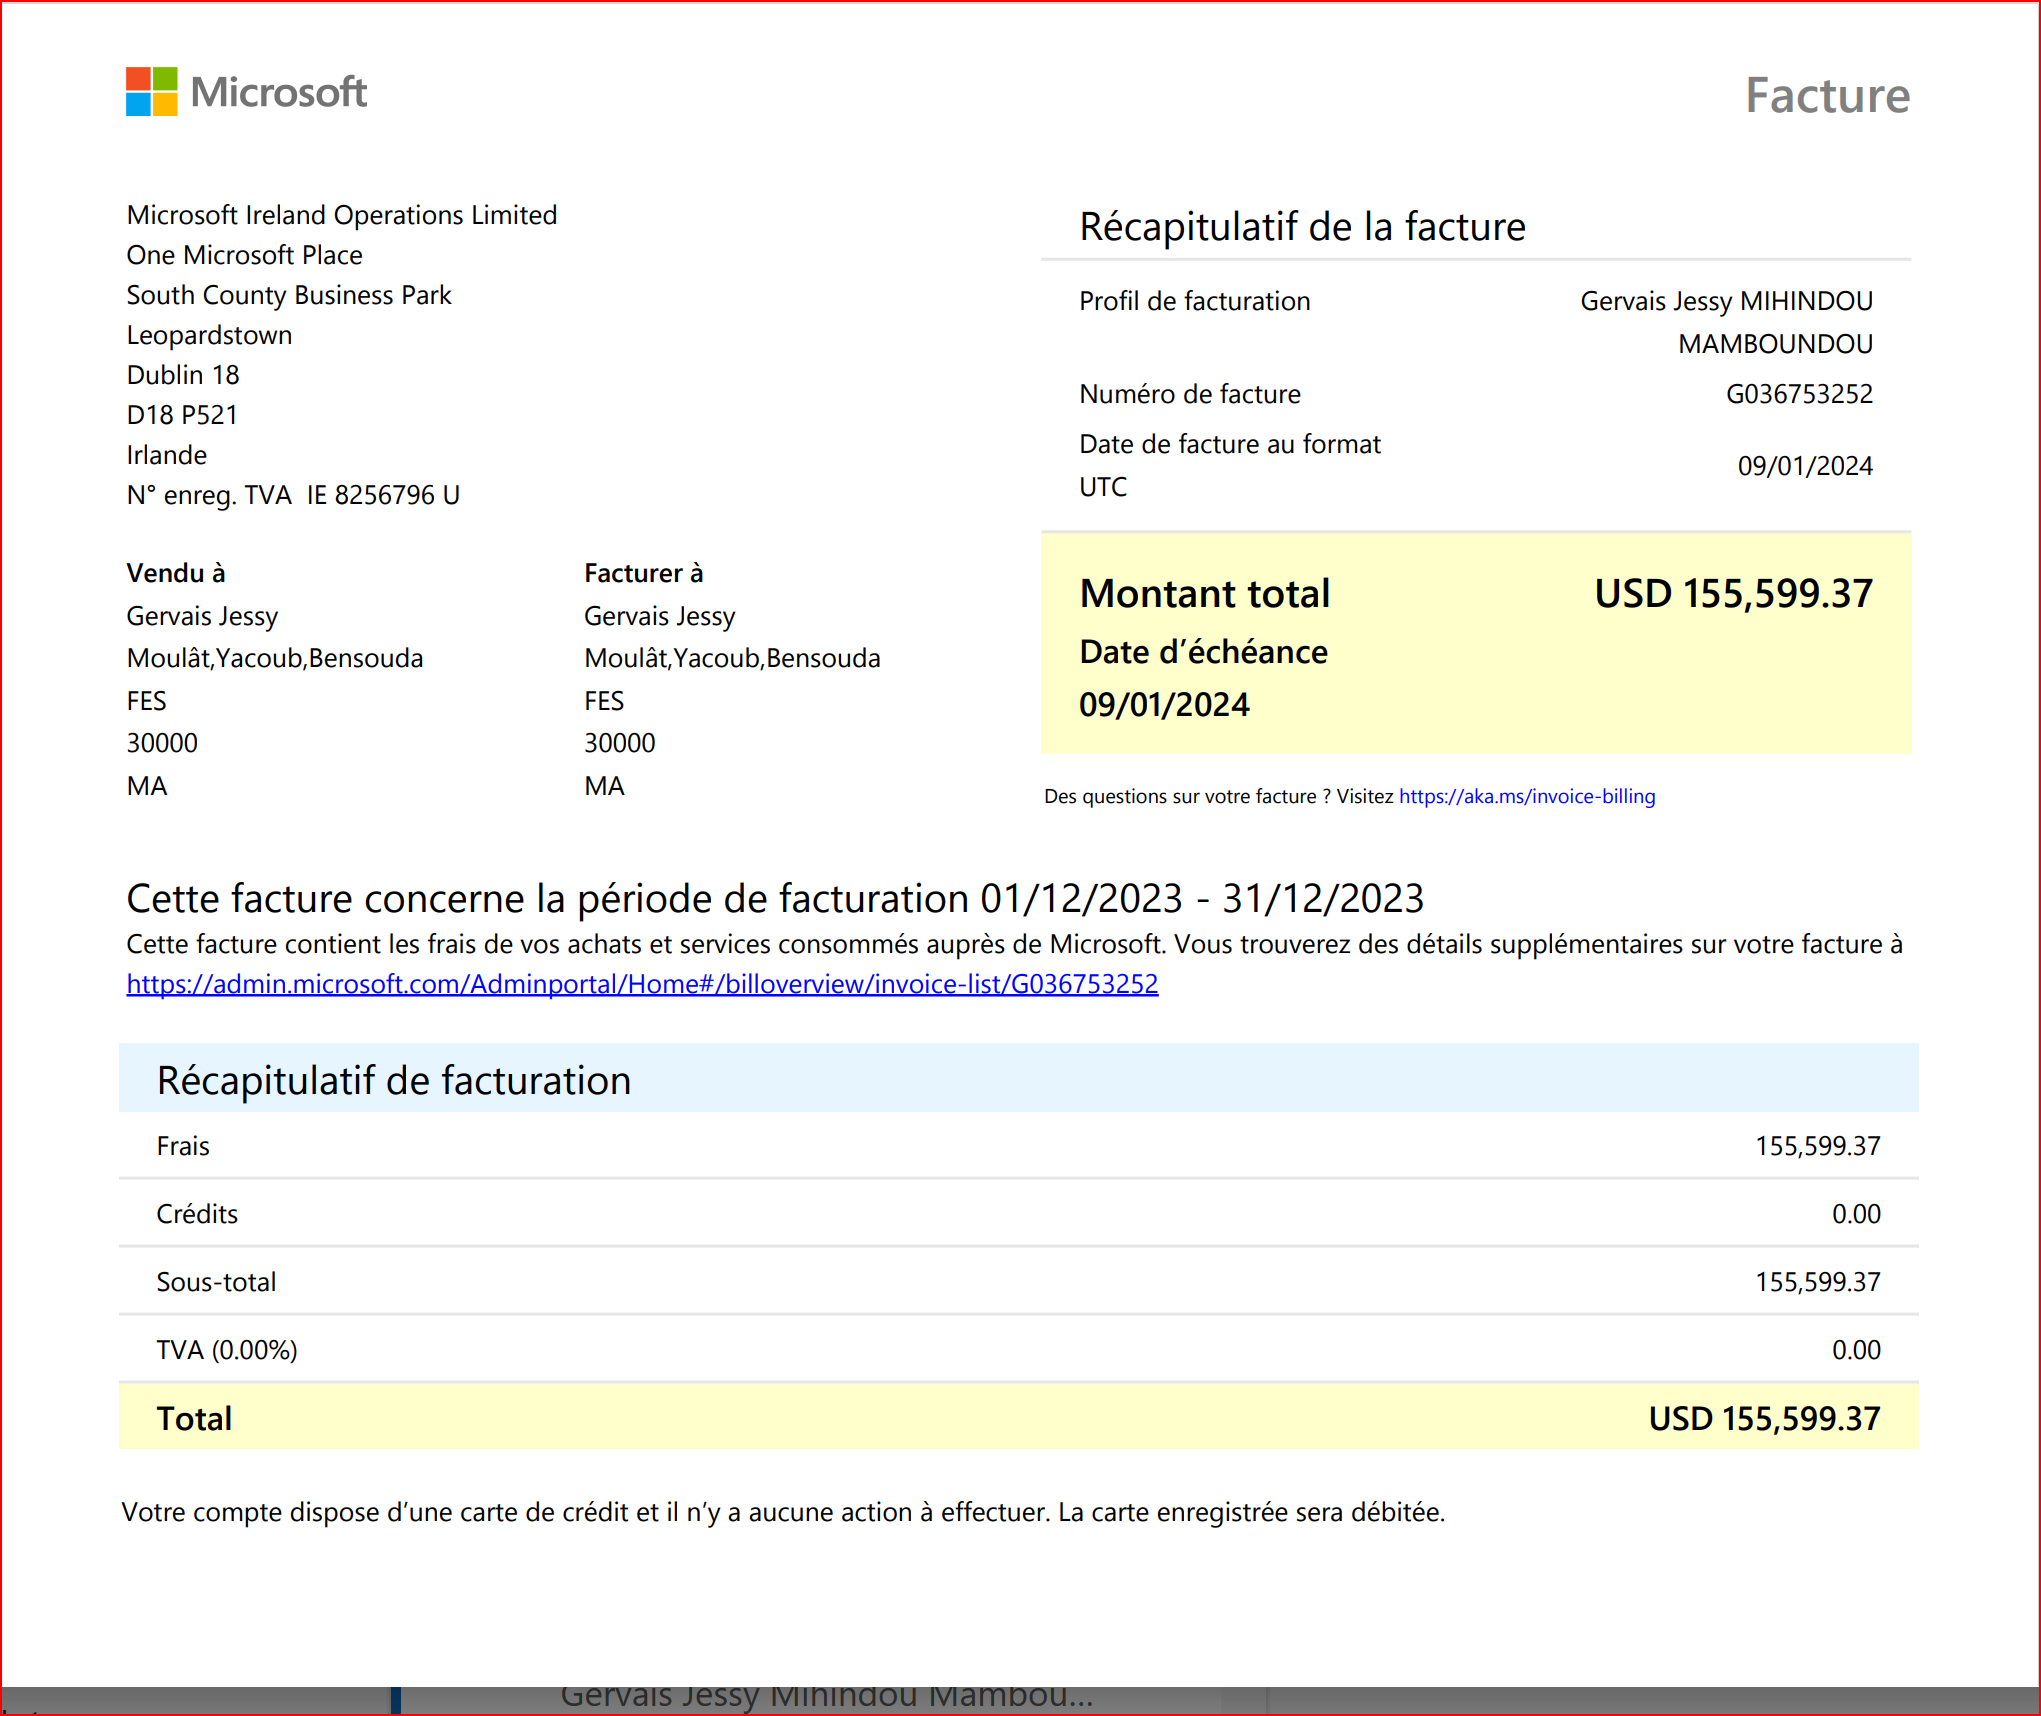Click the bold 'Total' row label

pyautogui.click(x=194, y=1419)
